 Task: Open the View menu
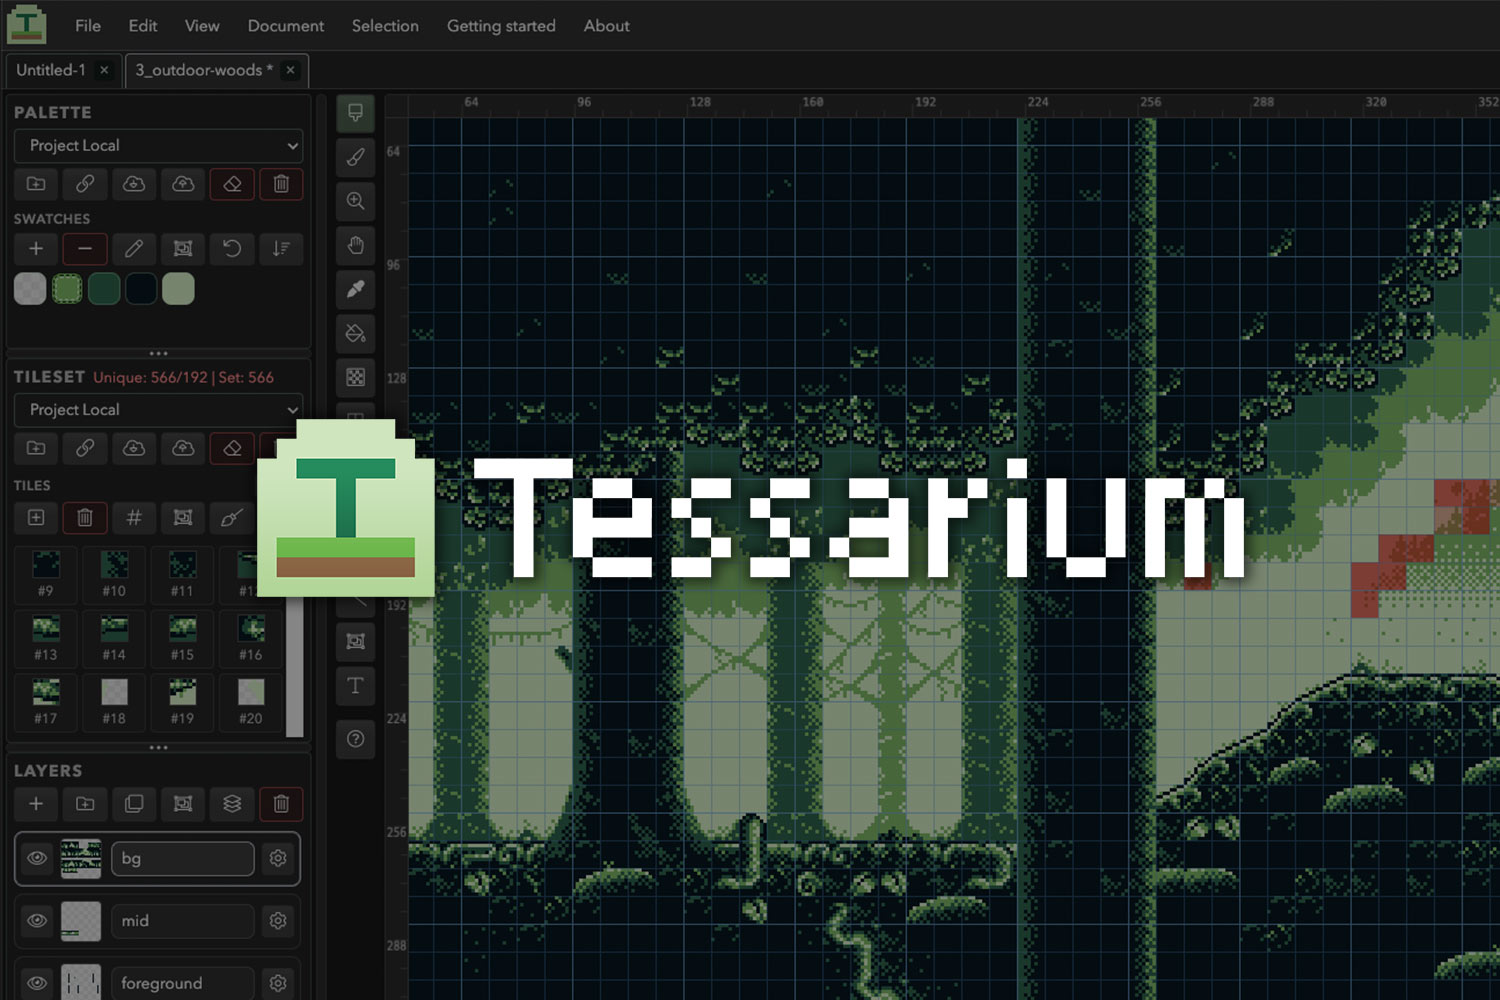pyautogui.click(x=202, y=26)
